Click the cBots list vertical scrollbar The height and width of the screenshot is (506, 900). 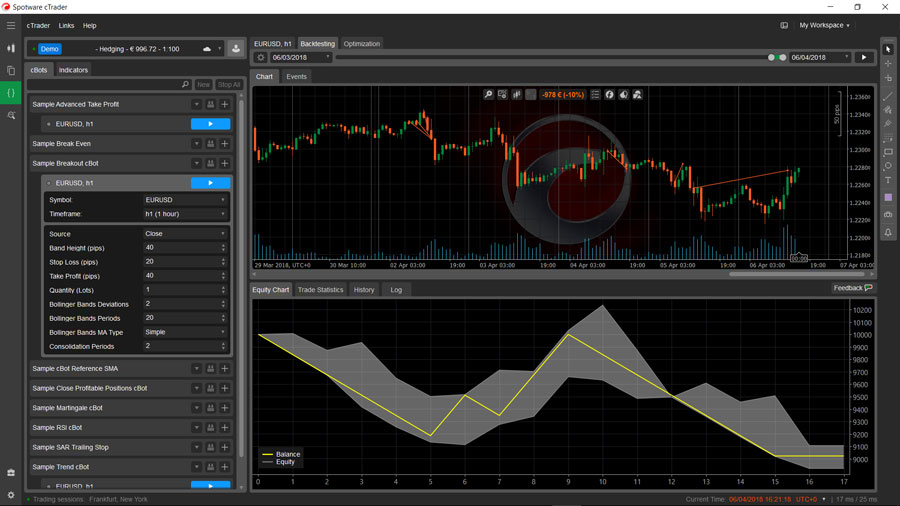tap(241, 279)
